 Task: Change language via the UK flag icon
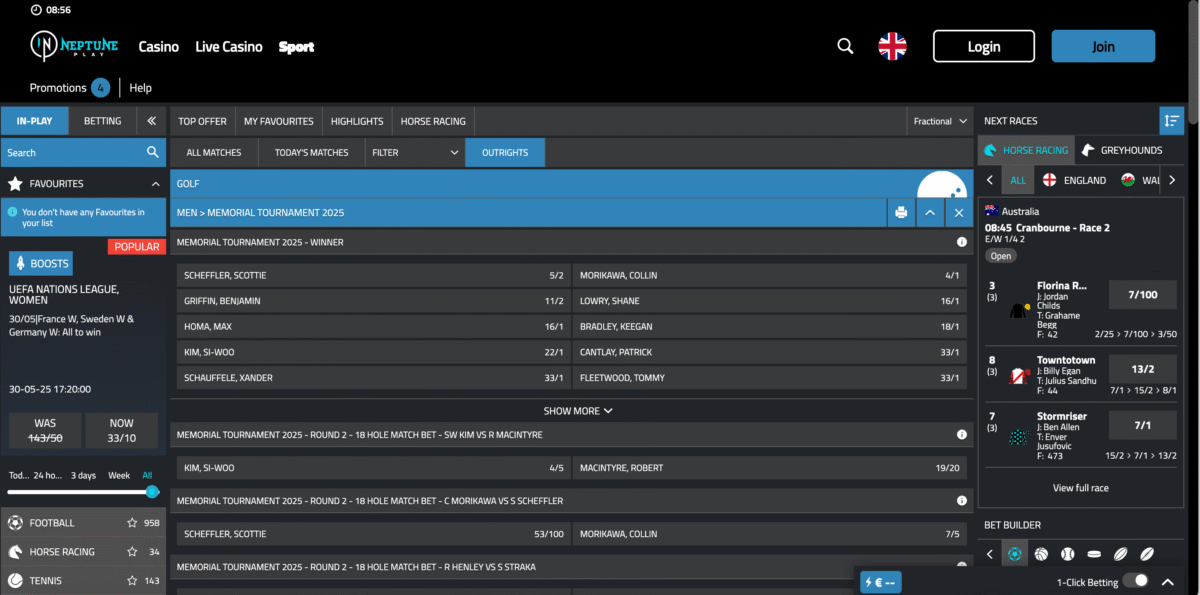pyautogui.click(x=892, y=46)
